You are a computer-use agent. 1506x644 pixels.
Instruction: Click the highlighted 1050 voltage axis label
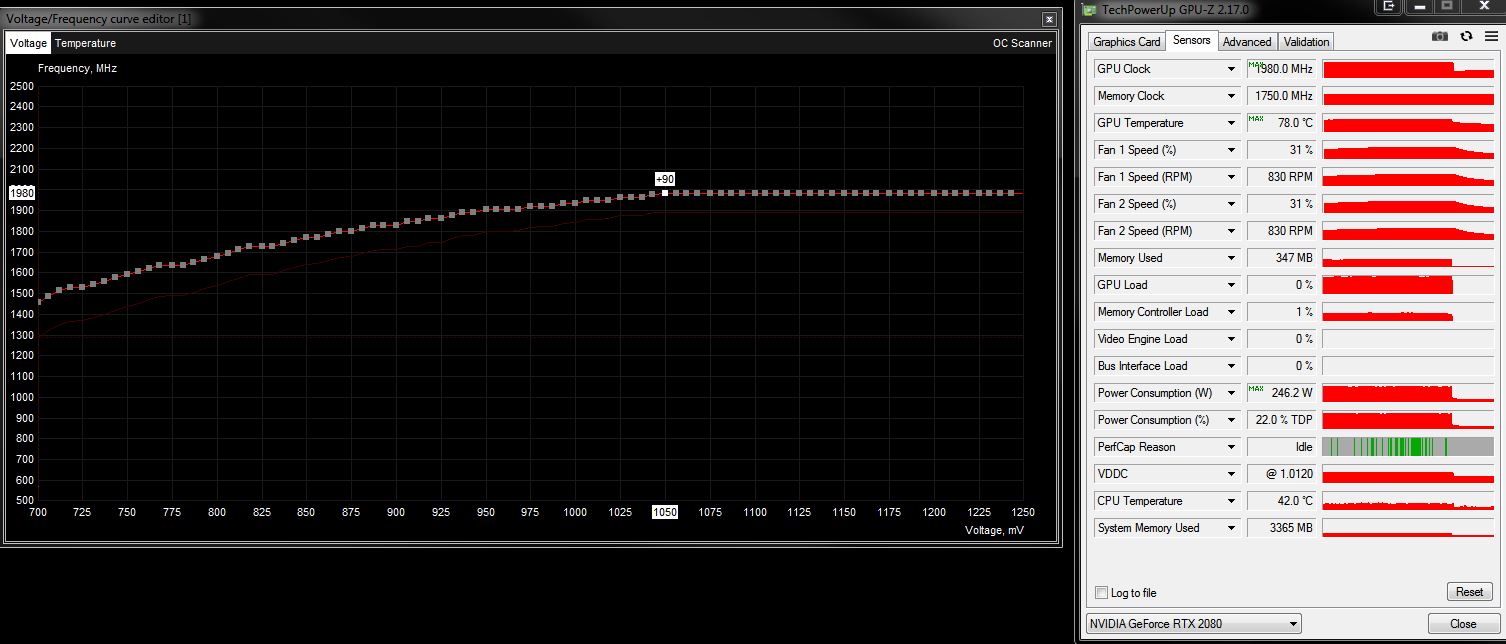coord(665,512)
